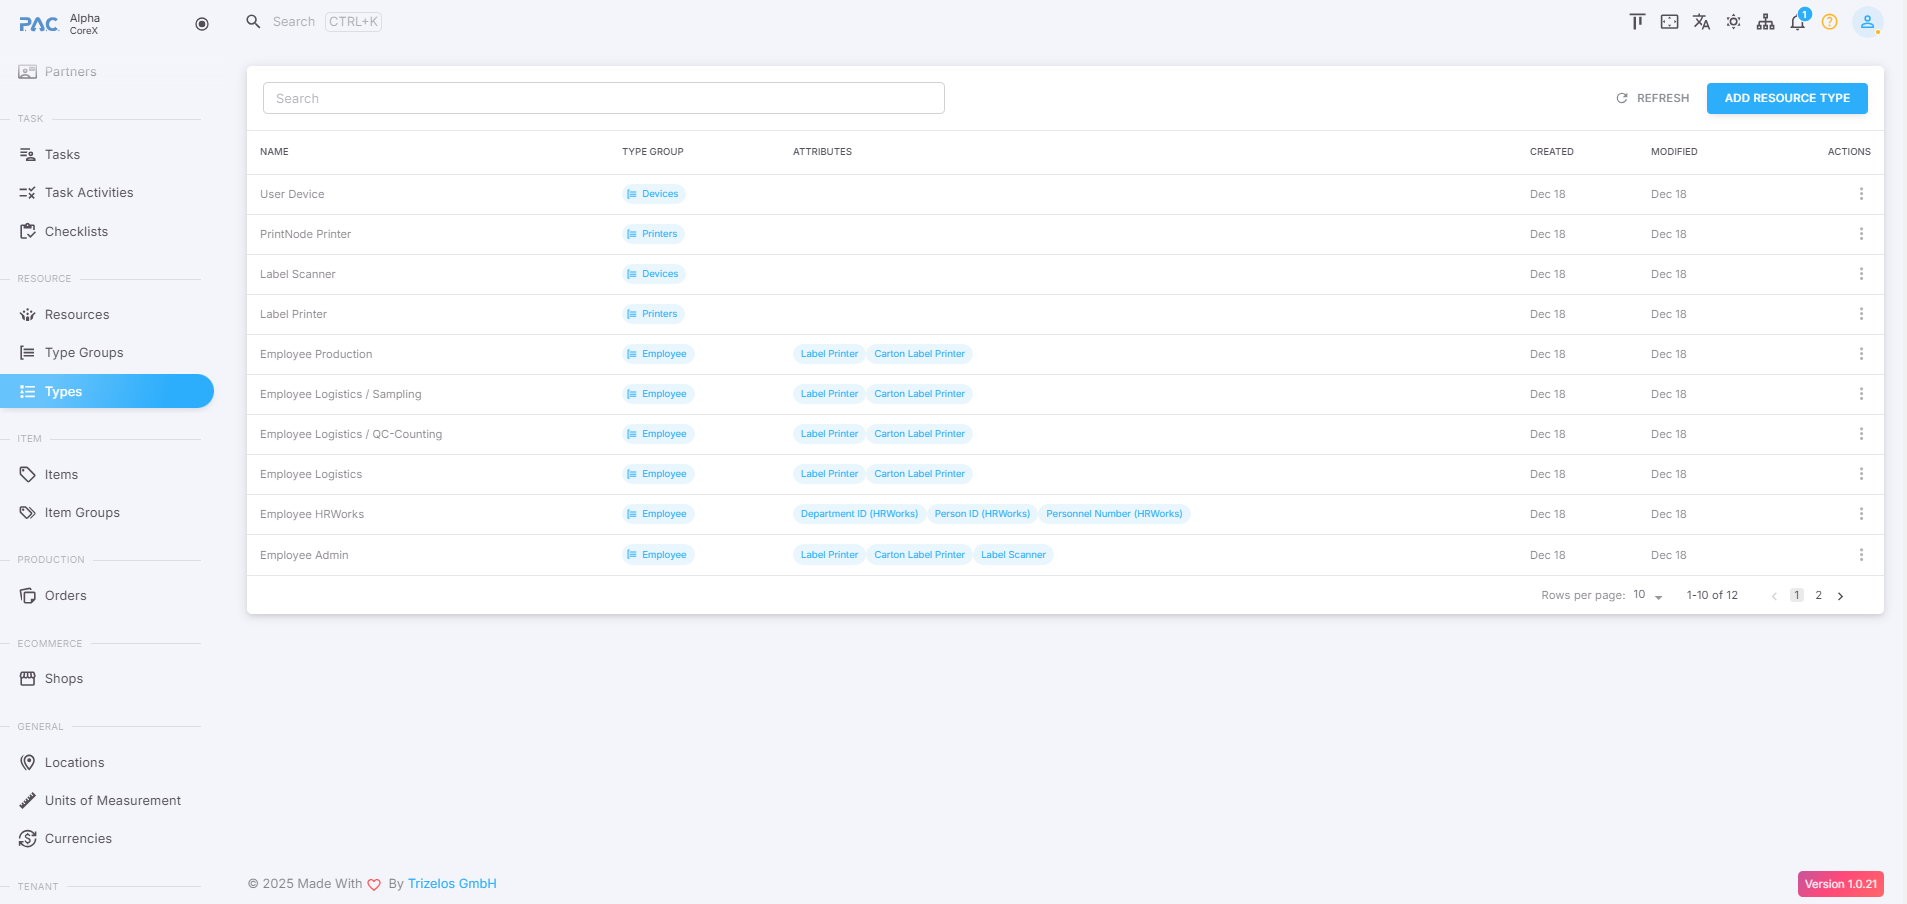
Task: Focus the resource types table search field
Action: point(603,98)
